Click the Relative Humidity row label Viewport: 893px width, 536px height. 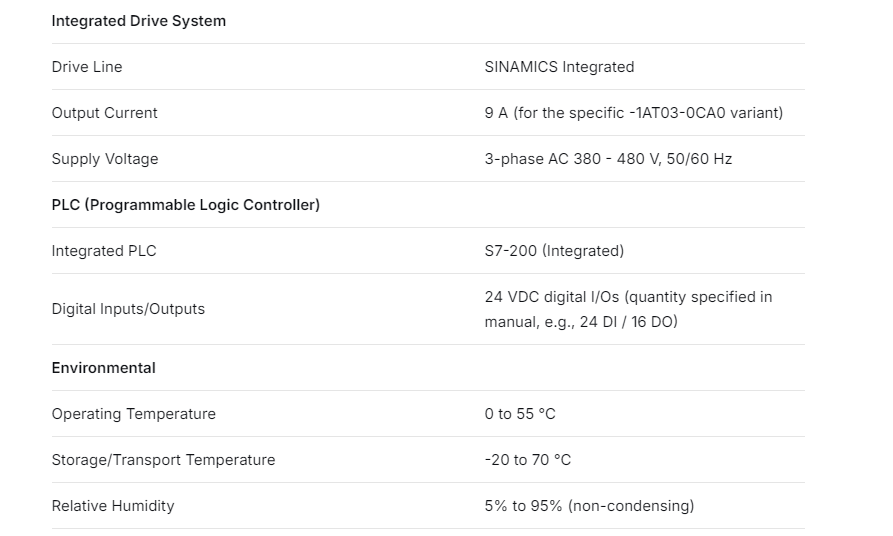coord(113,506)
